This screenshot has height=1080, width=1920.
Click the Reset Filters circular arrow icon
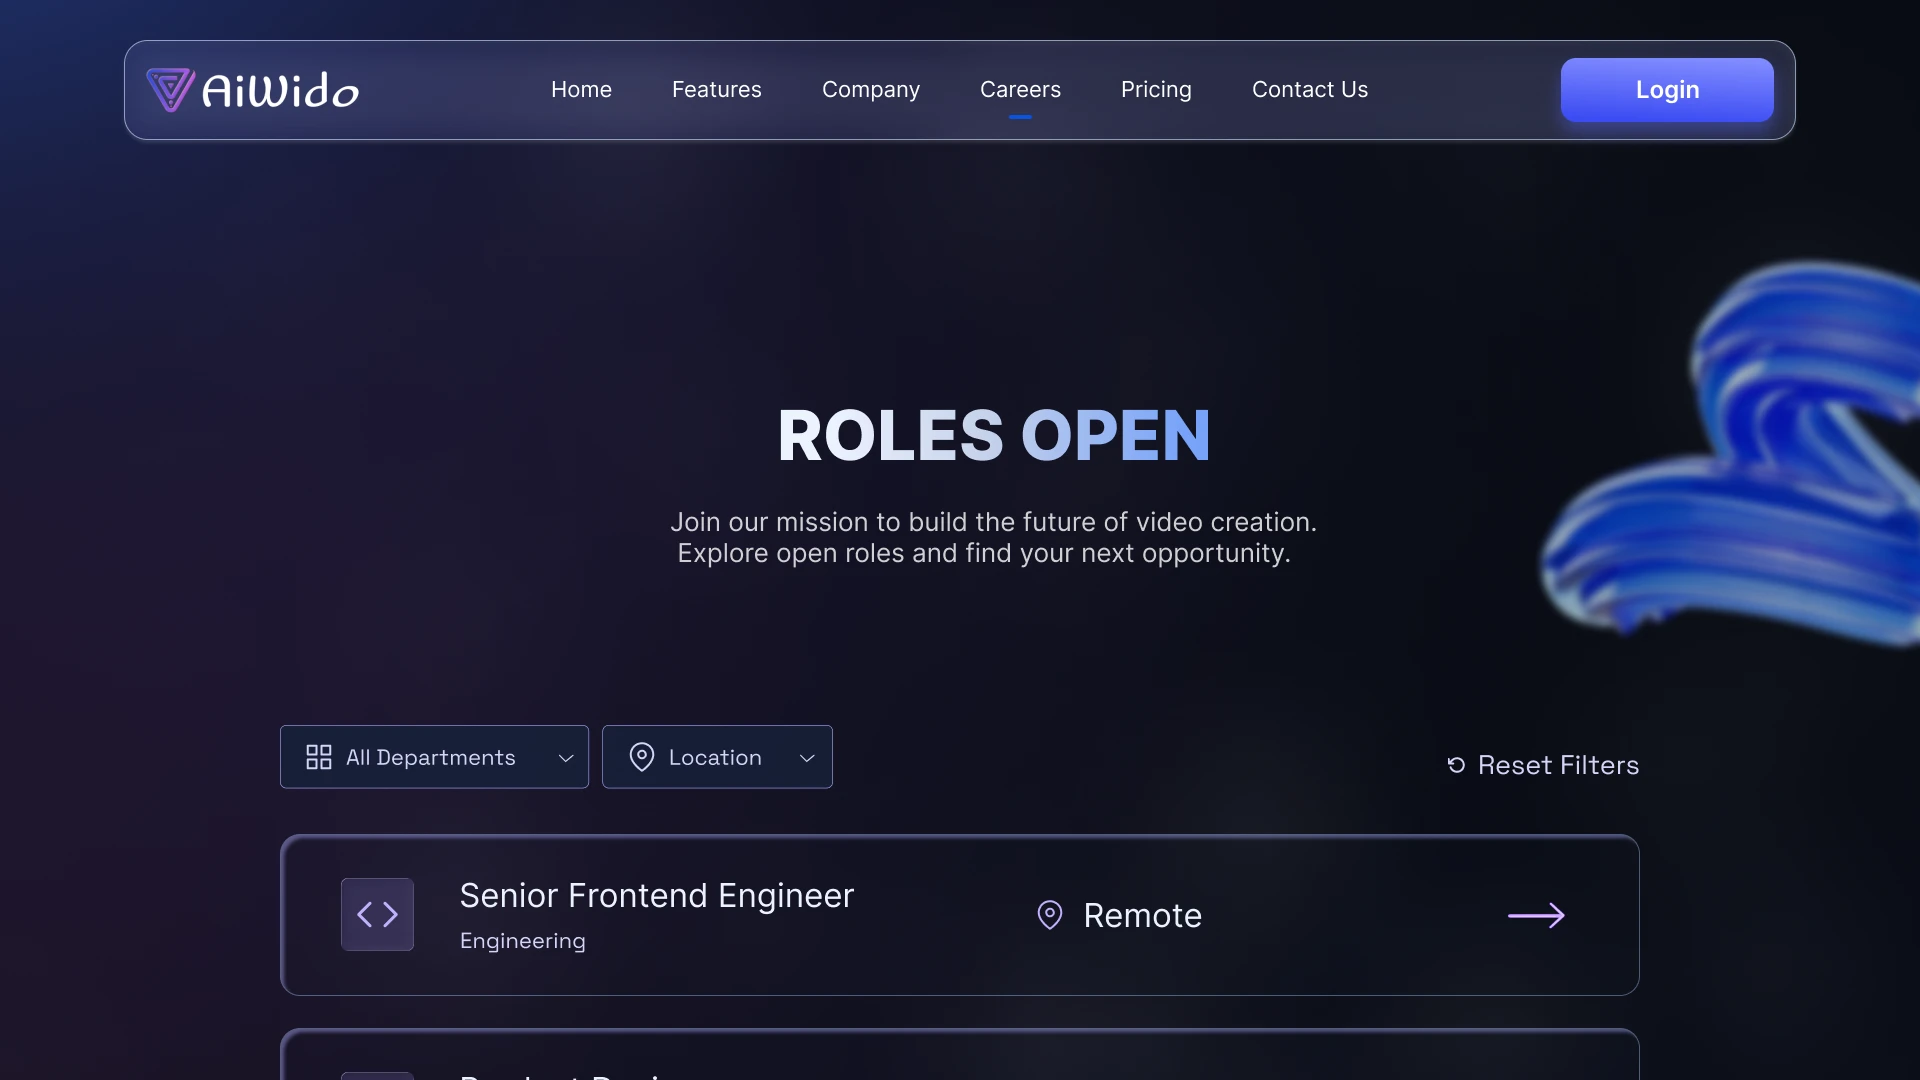(x=1456, y=765)
